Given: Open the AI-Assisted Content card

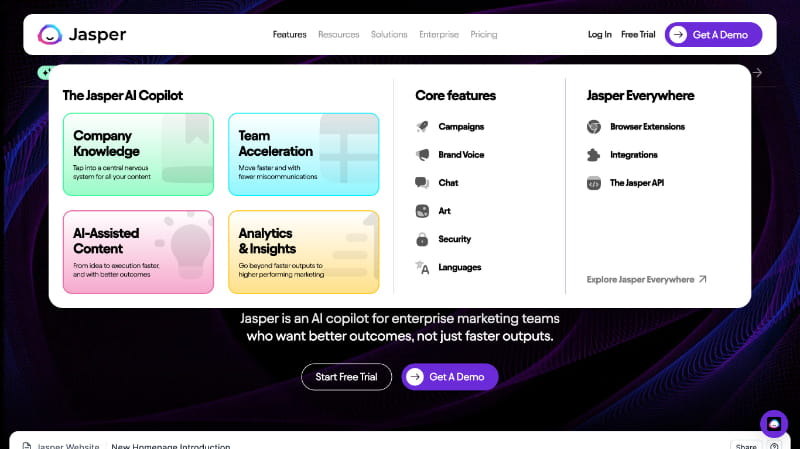Looking at the screenshot, I should [138, 252].
